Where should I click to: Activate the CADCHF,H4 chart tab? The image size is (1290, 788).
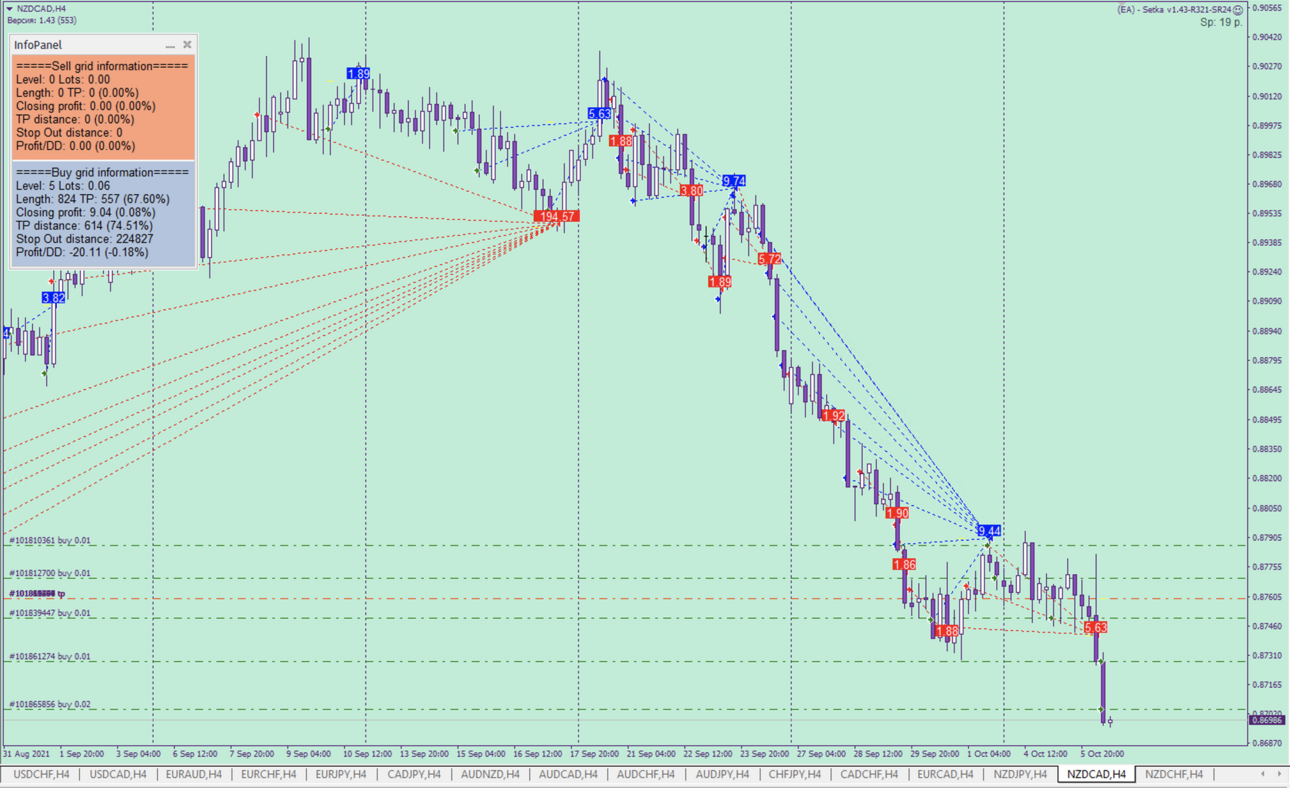[x=869, y=774]
